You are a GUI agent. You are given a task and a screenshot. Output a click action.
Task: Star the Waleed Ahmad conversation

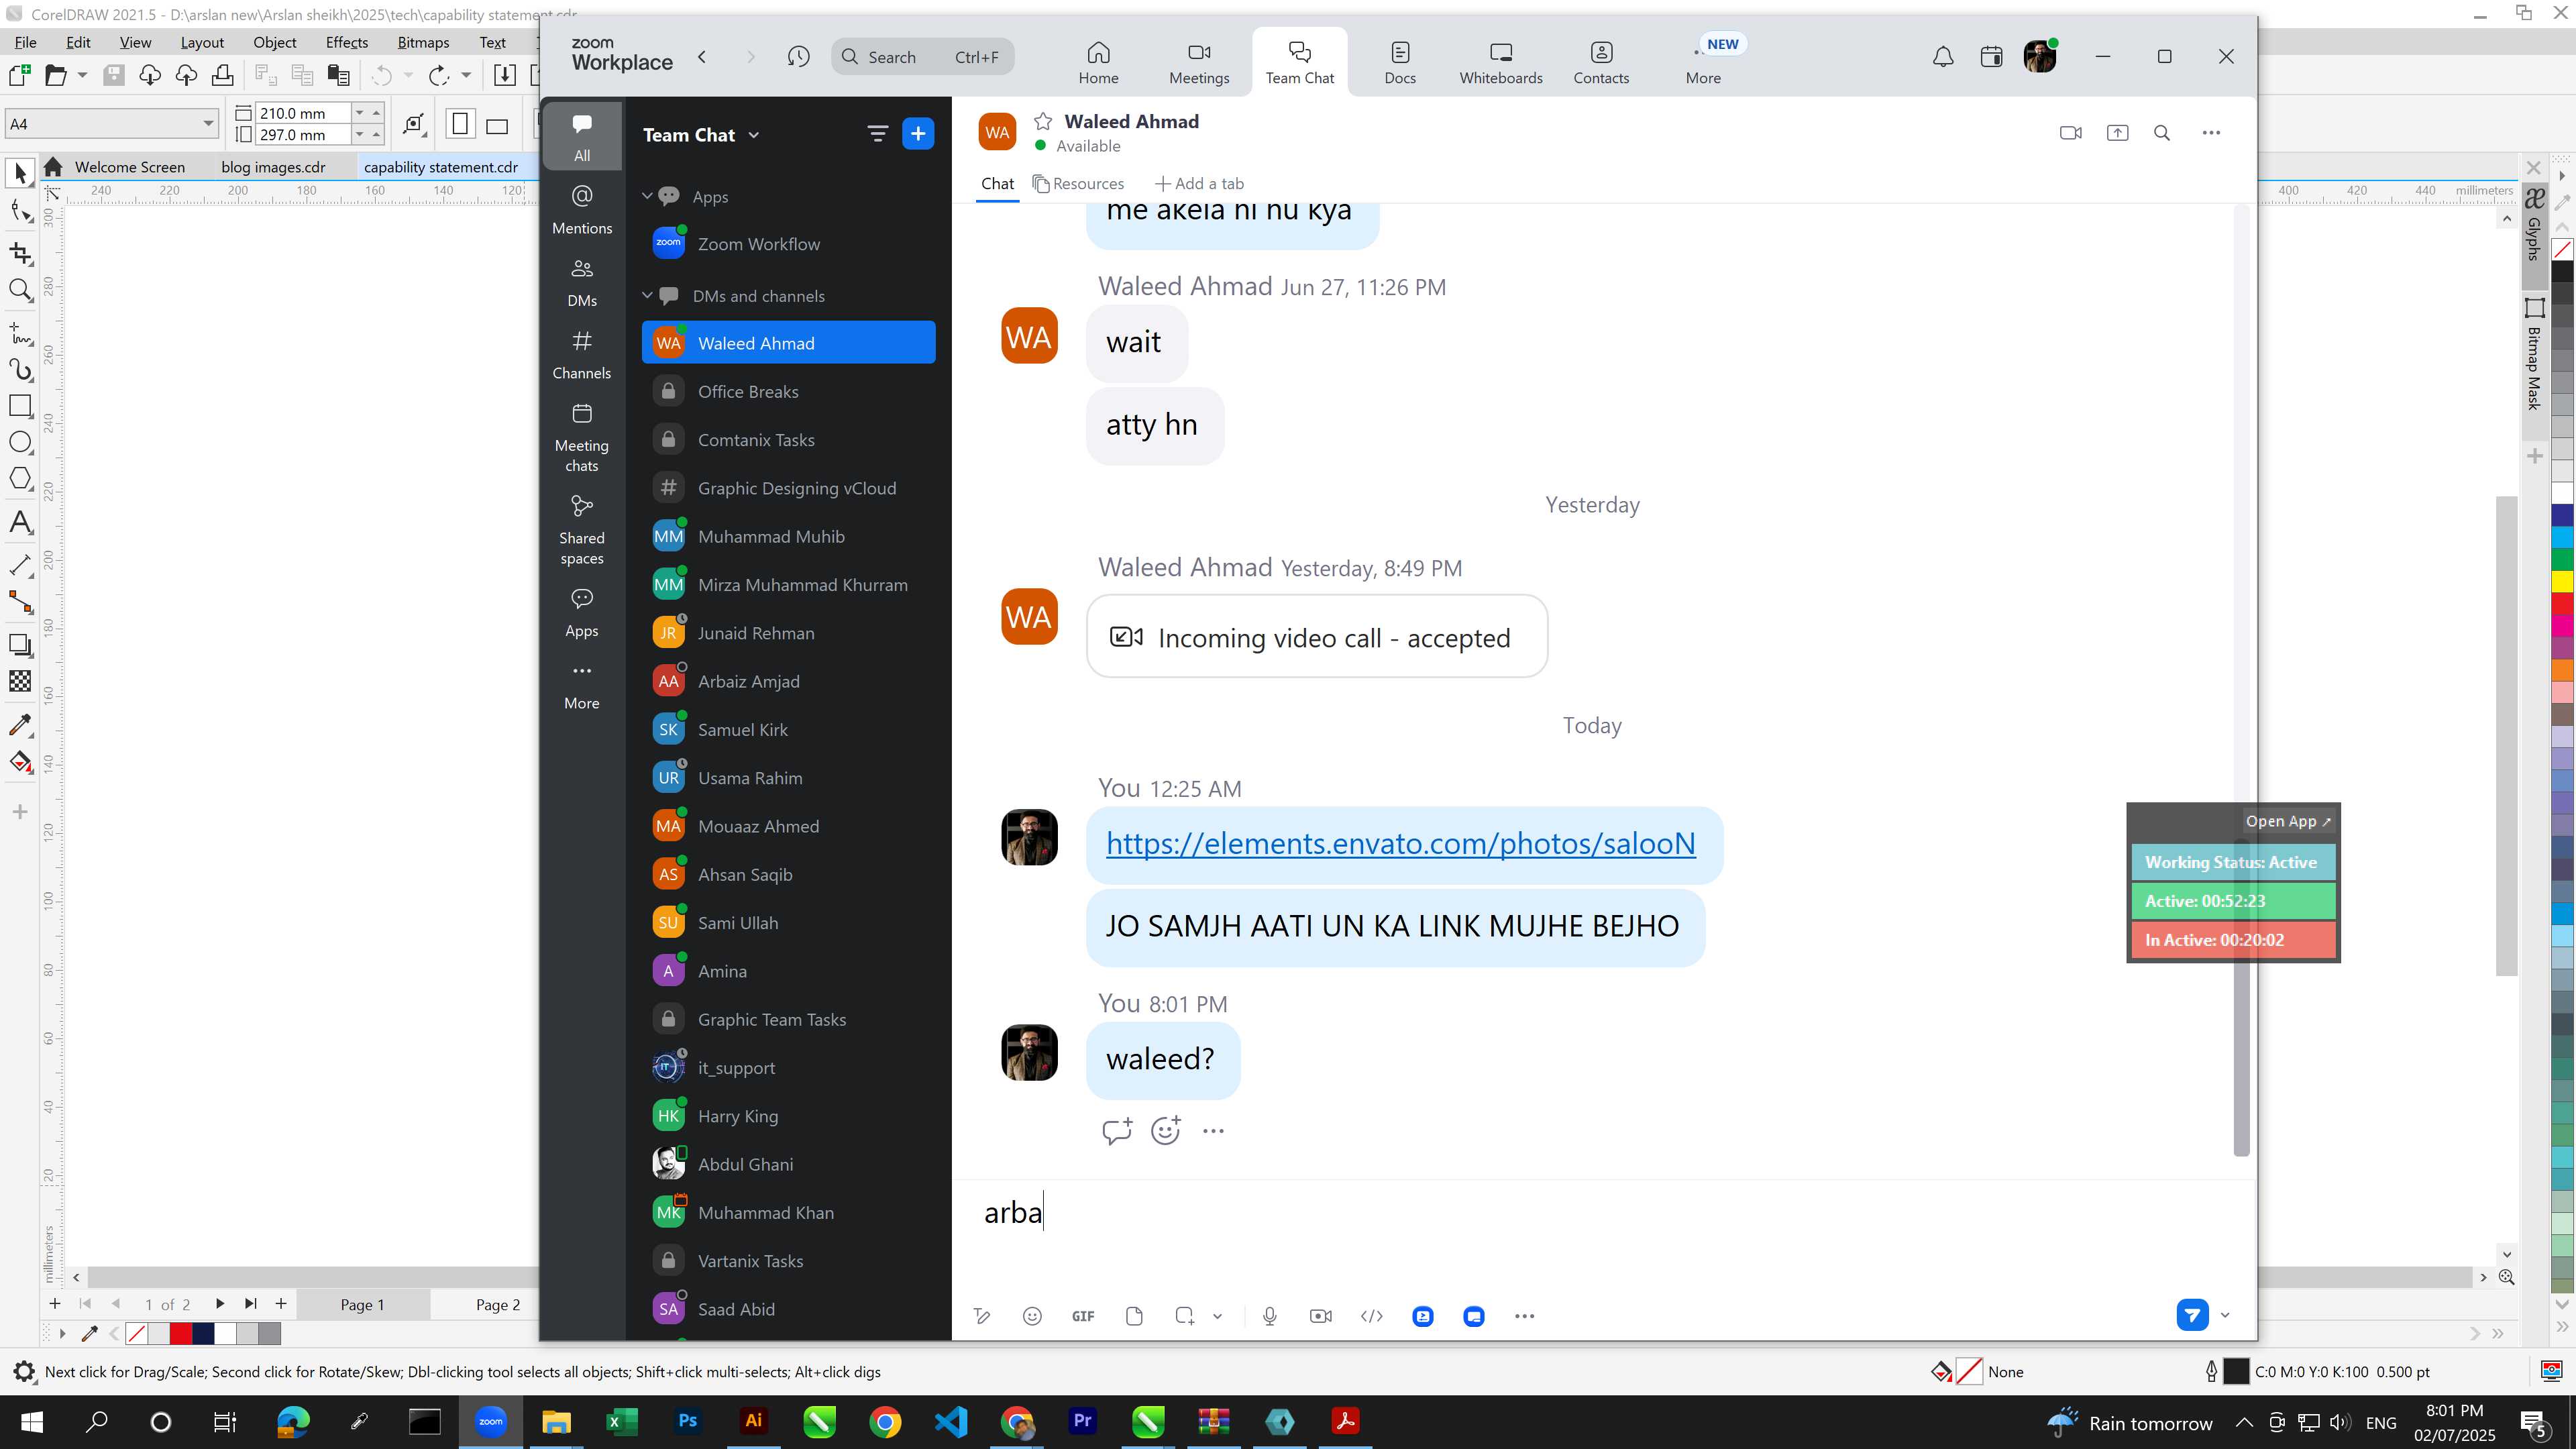pyautogui.click(x=1043, y=121)
